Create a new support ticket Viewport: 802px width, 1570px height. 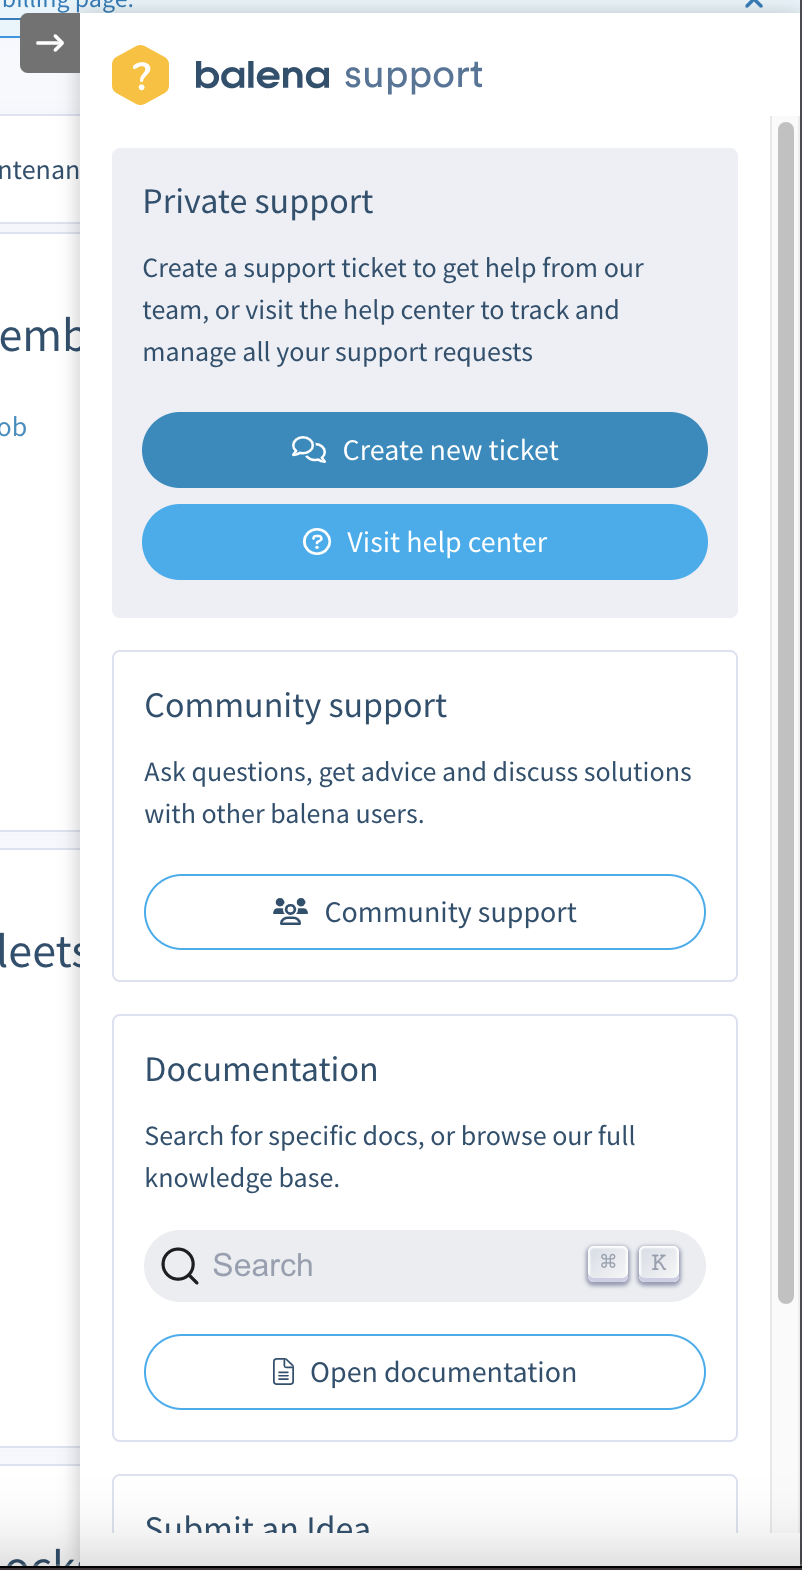(425, 450)
